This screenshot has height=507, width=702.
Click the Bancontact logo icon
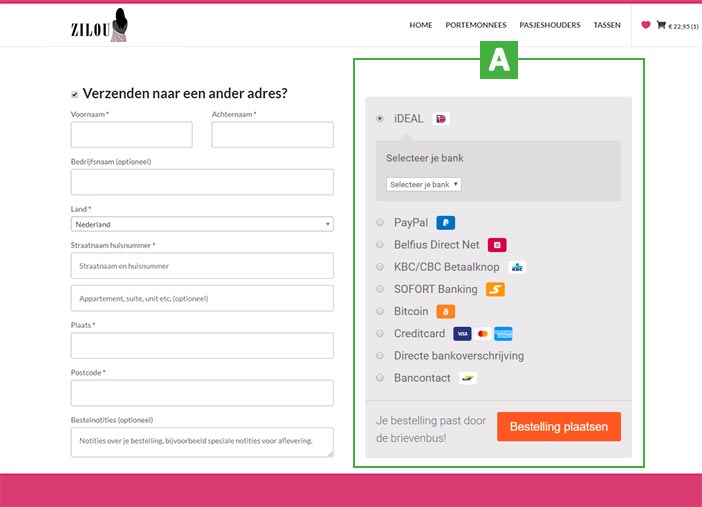coord(468,378)
